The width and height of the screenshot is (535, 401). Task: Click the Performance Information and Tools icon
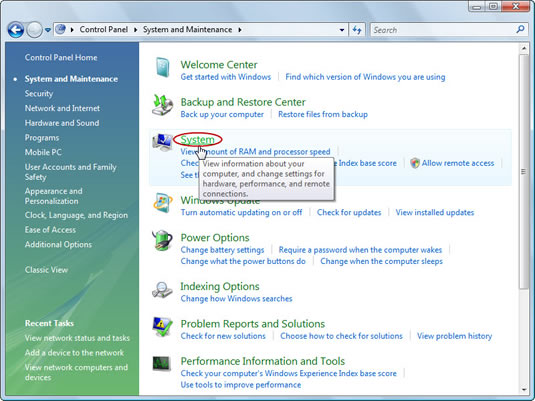[161, 363]
